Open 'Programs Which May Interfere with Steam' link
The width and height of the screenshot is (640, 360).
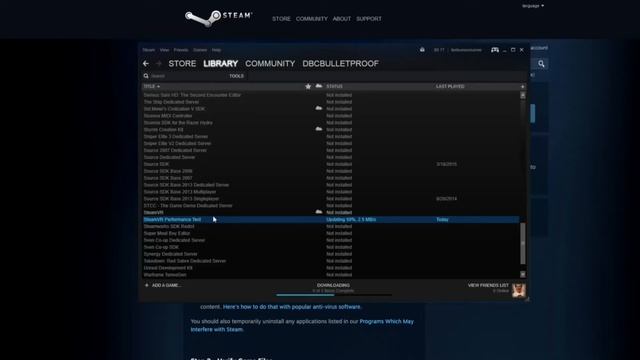[302, 325]
